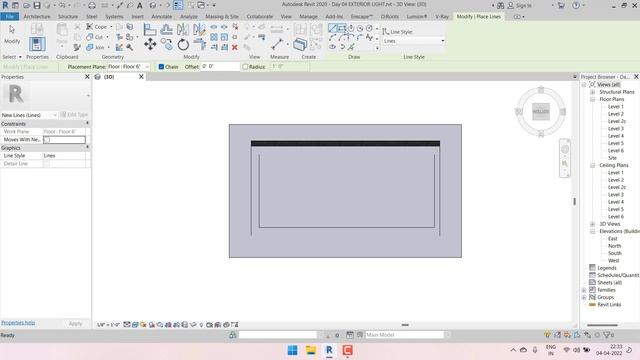Click the Cut geometry tool

pyautogui.click(x=95, y=37)
